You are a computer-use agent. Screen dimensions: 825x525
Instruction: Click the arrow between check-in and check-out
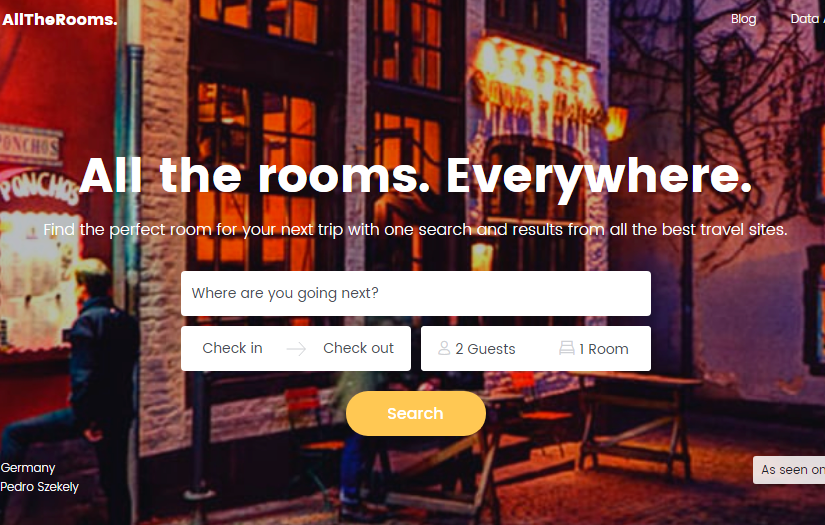pyautogui.click(x=296, y=349)
